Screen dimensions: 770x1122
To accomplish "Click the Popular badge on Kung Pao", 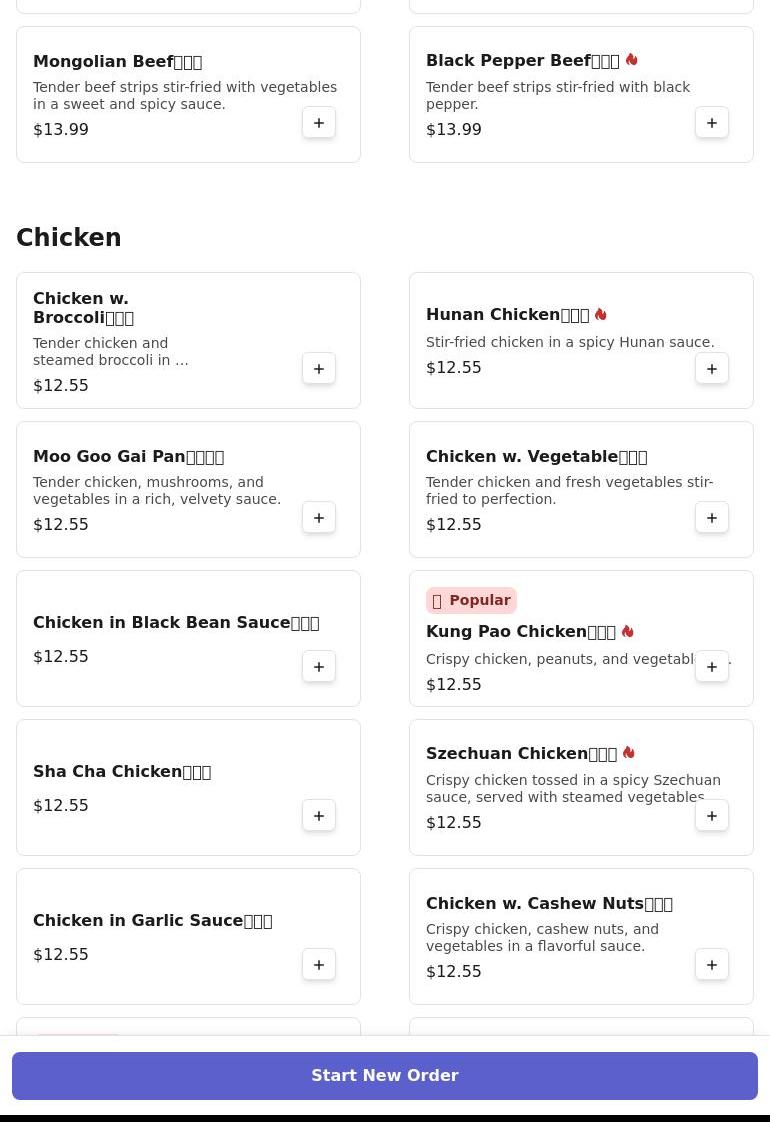I will coord(471,600).
